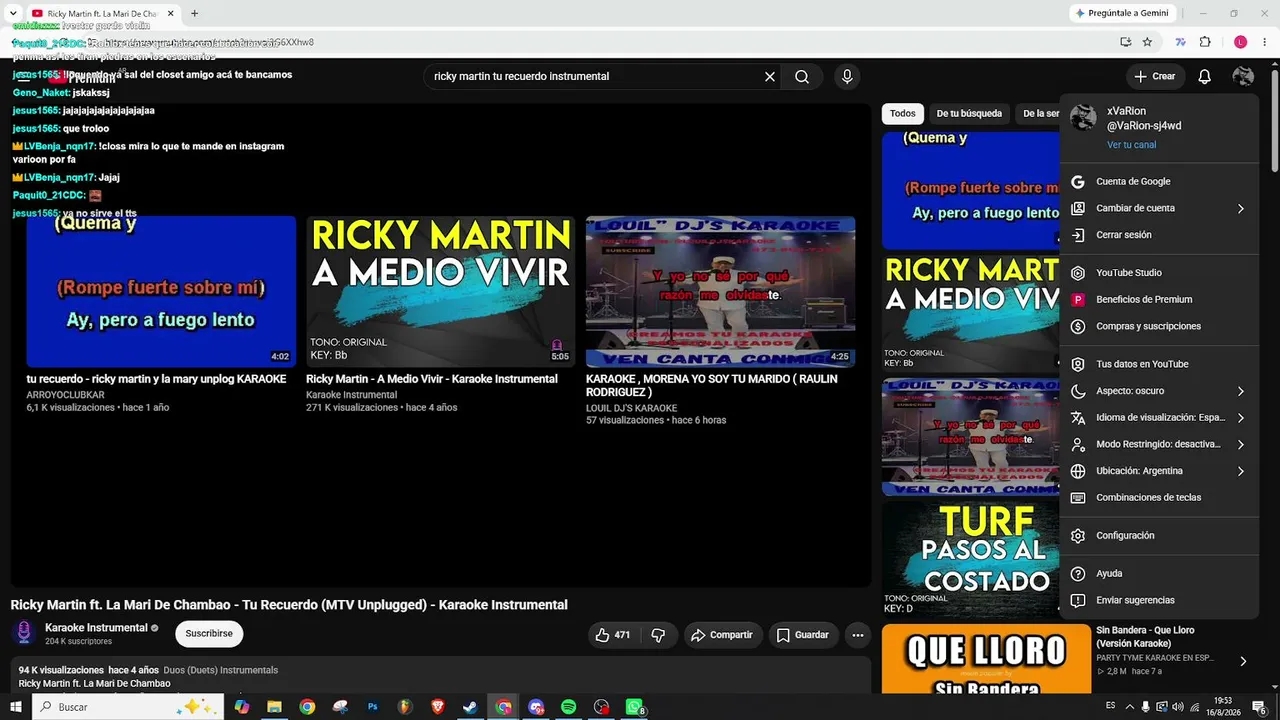Share the video via Compartir
Image resolution: width=1280 pixels, height=720 pixels.
point(722,635)
